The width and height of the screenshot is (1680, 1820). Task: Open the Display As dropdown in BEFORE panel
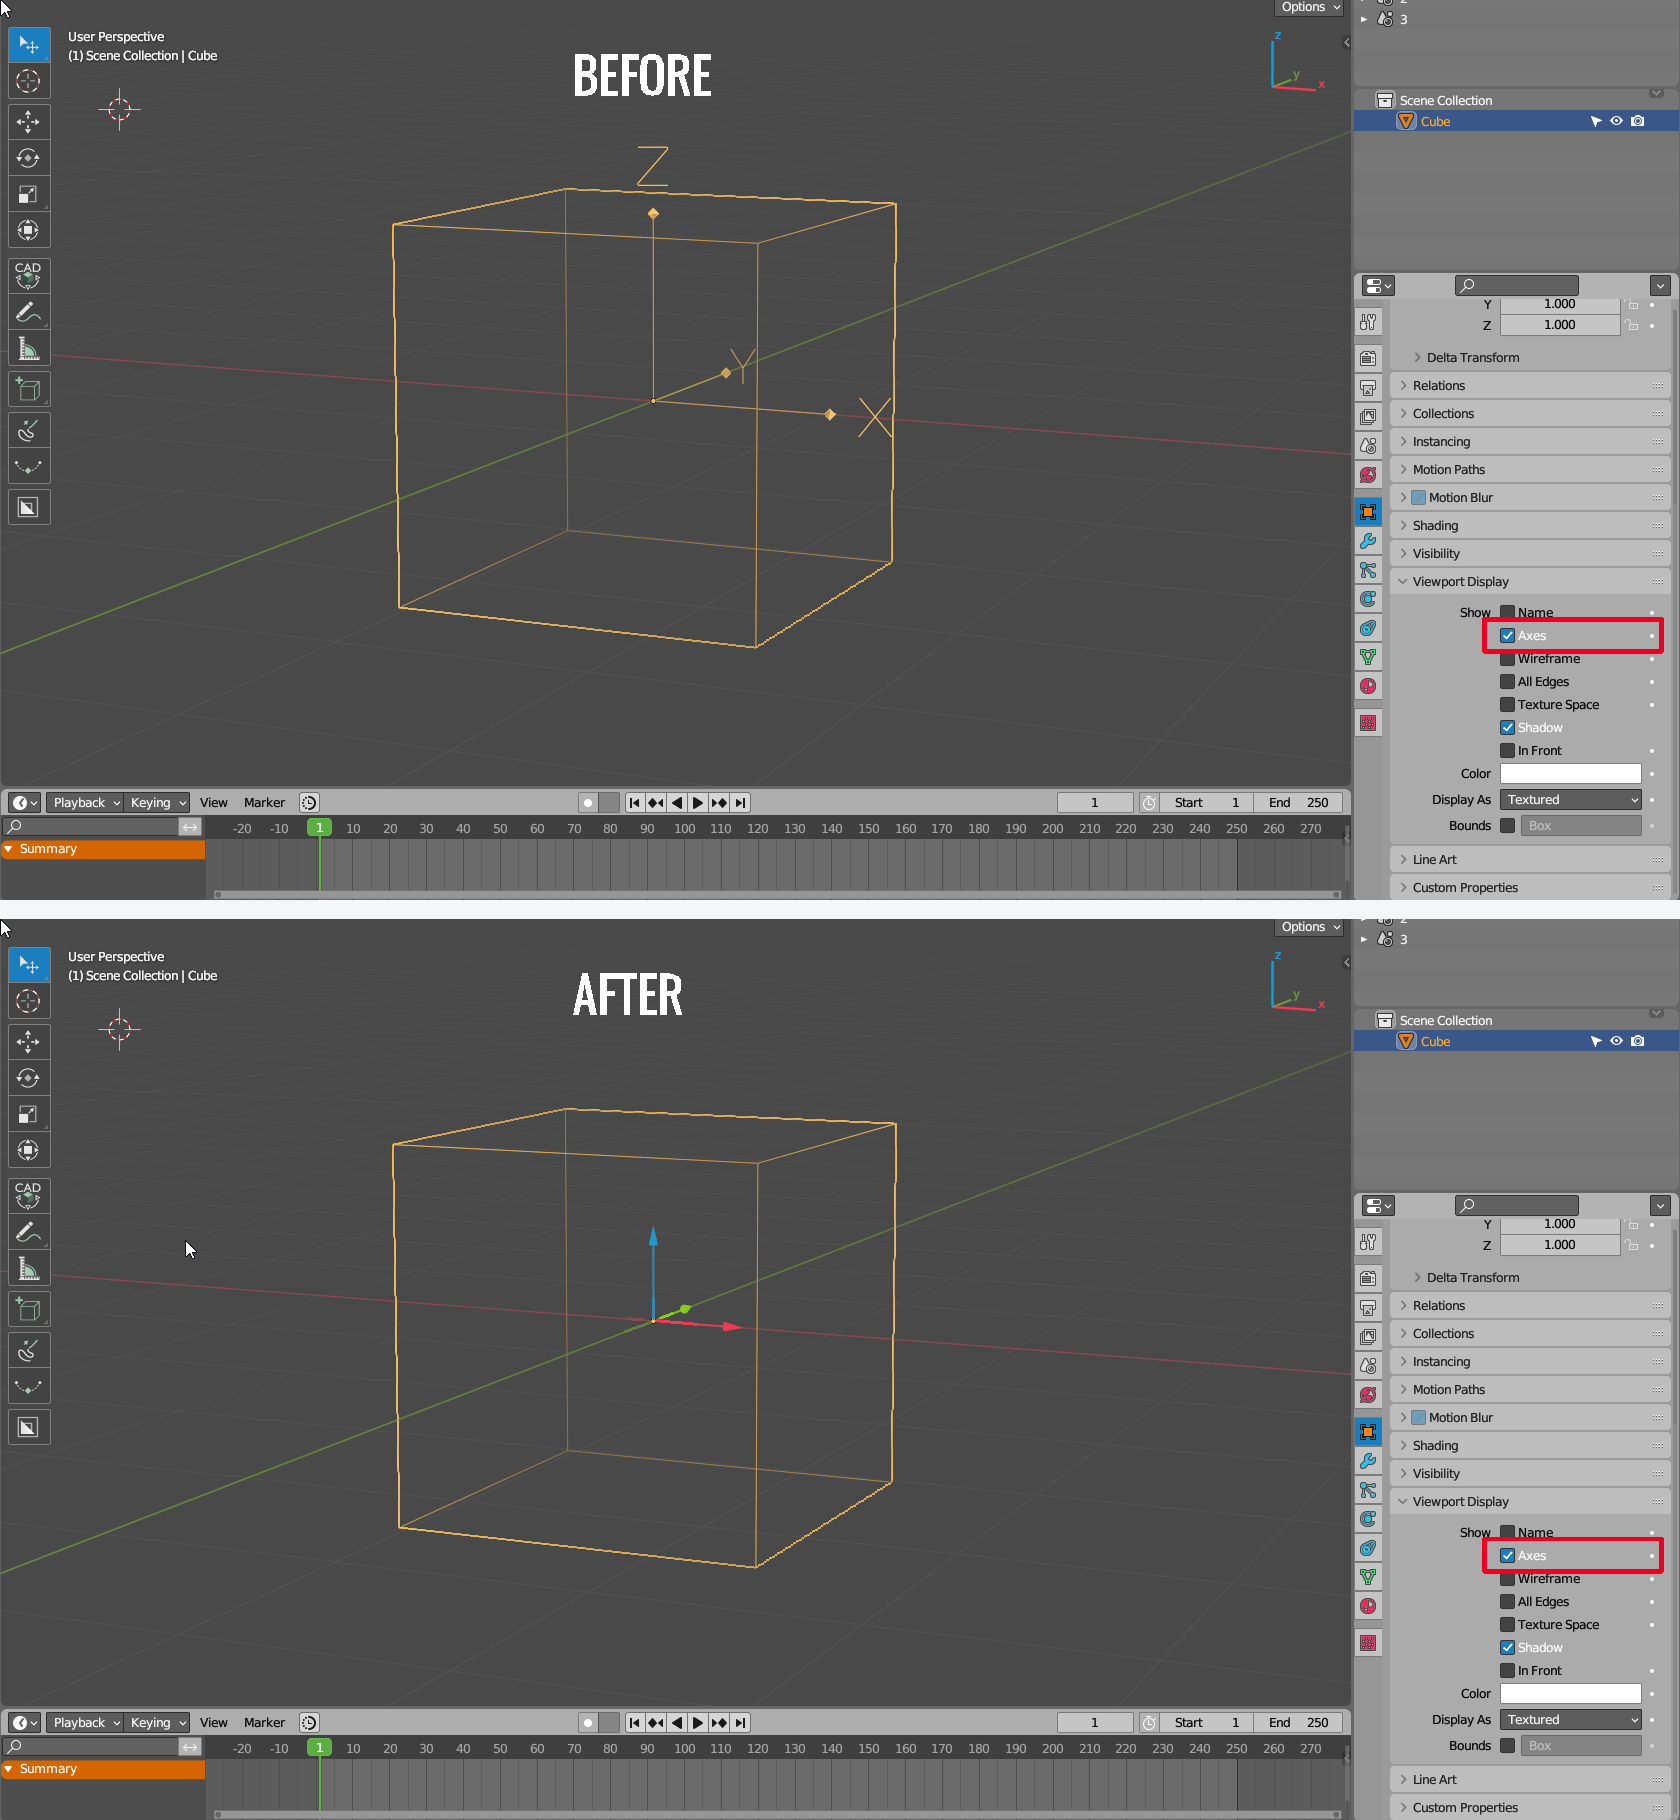[1571, 800]
